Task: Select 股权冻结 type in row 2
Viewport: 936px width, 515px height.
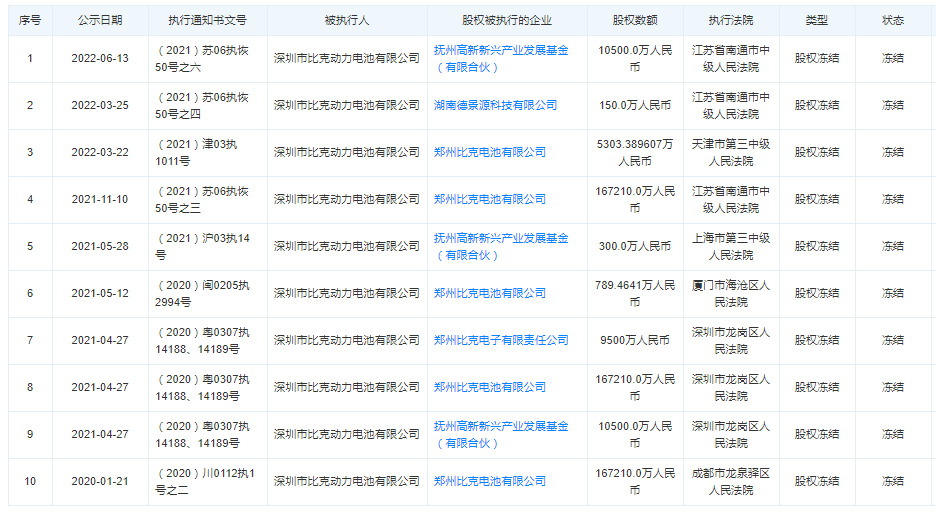Action: point(817,105)
